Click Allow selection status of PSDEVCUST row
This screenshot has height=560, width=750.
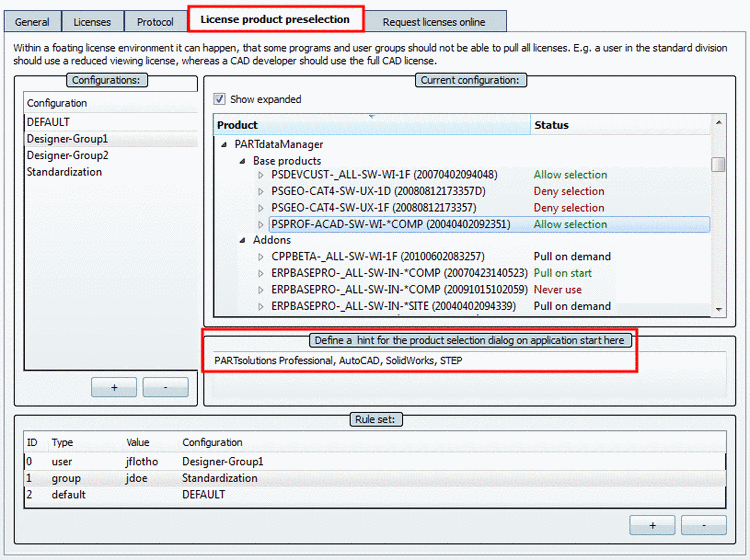(570, 175)
